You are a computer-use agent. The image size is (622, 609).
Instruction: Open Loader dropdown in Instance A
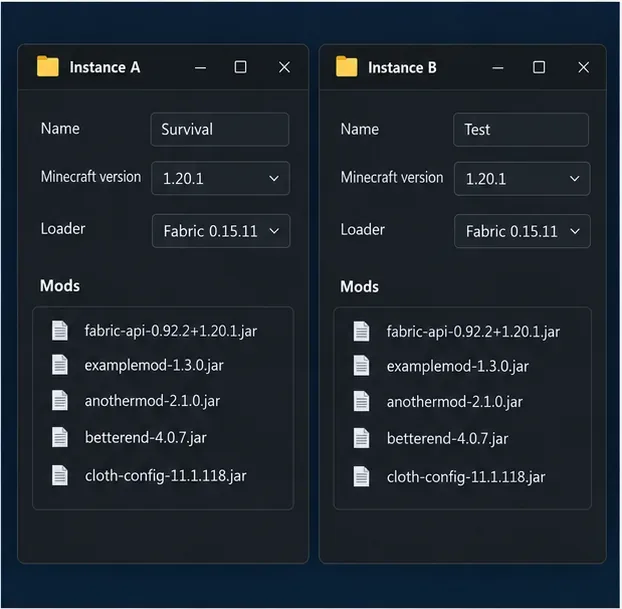click(221, 231)
